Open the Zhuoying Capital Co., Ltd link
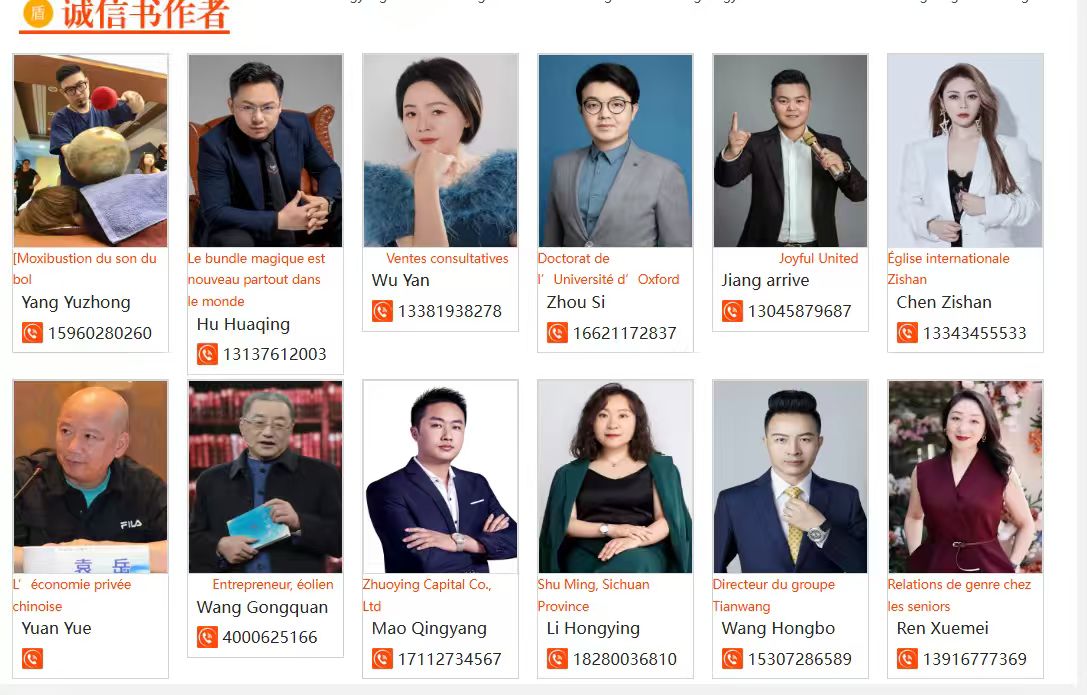Image resolution: width=1087 pixels, height=695 pixels. [x=427, y=595]
